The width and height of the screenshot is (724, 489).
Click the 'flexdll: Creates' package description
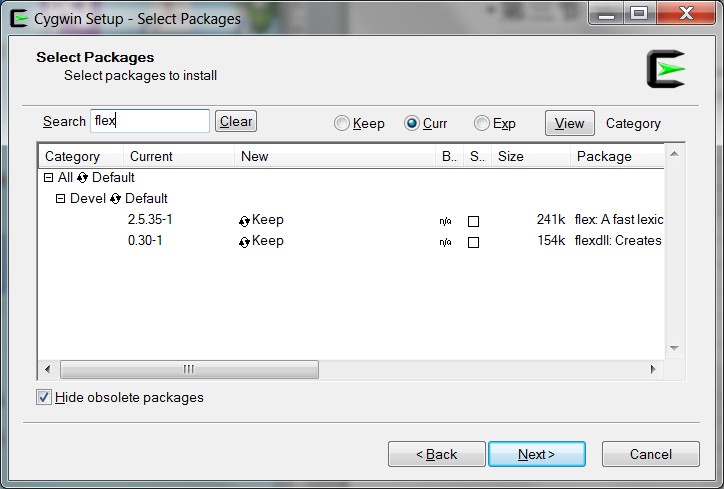[x=618, y=241]
